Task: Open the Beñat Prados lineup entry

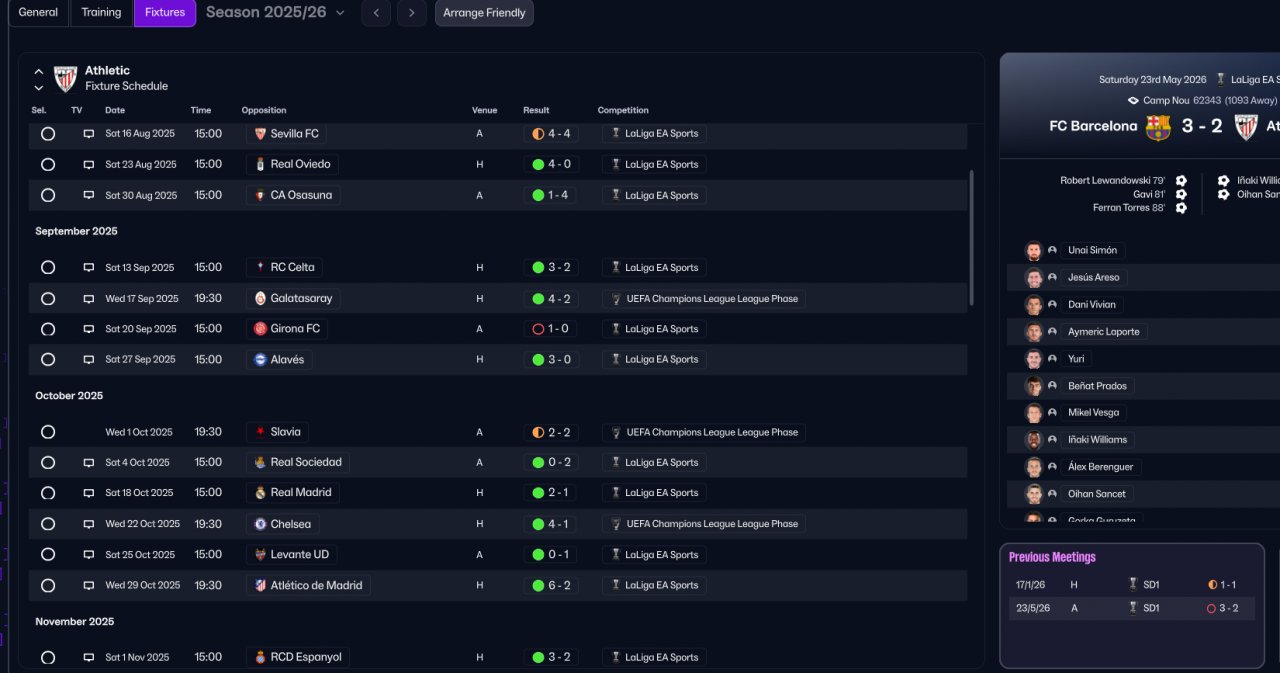Action: coord(1097,385)
